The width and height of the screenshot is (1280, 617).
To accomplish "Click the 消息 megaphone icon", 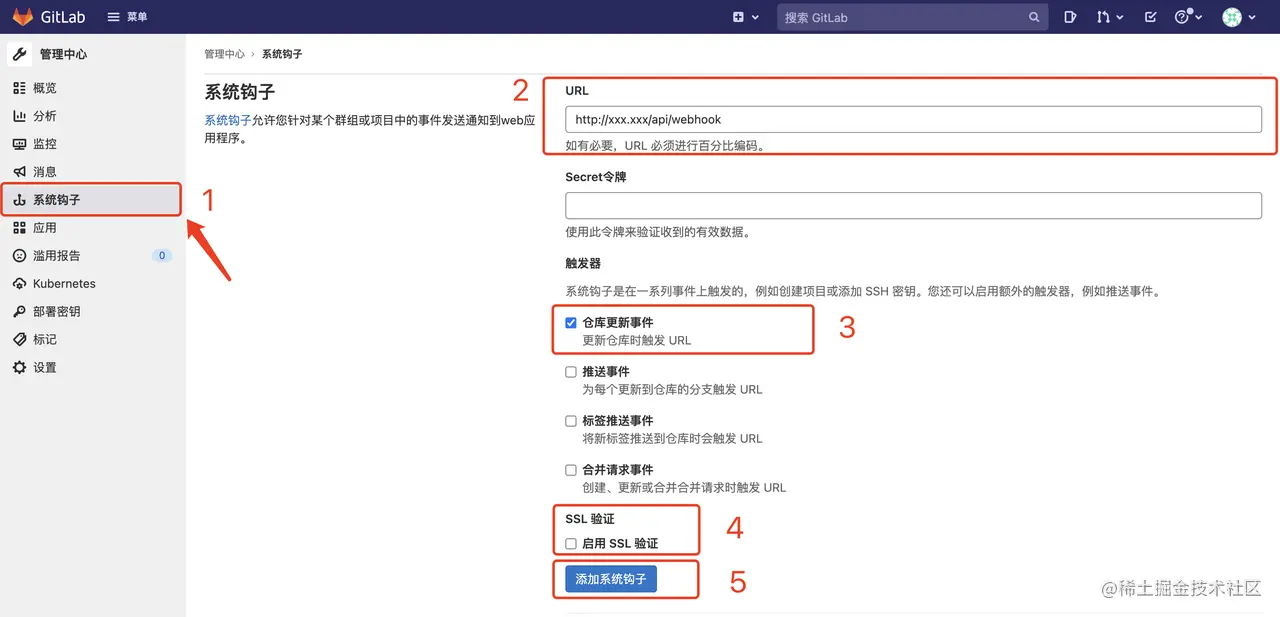I will coord(19,172).
